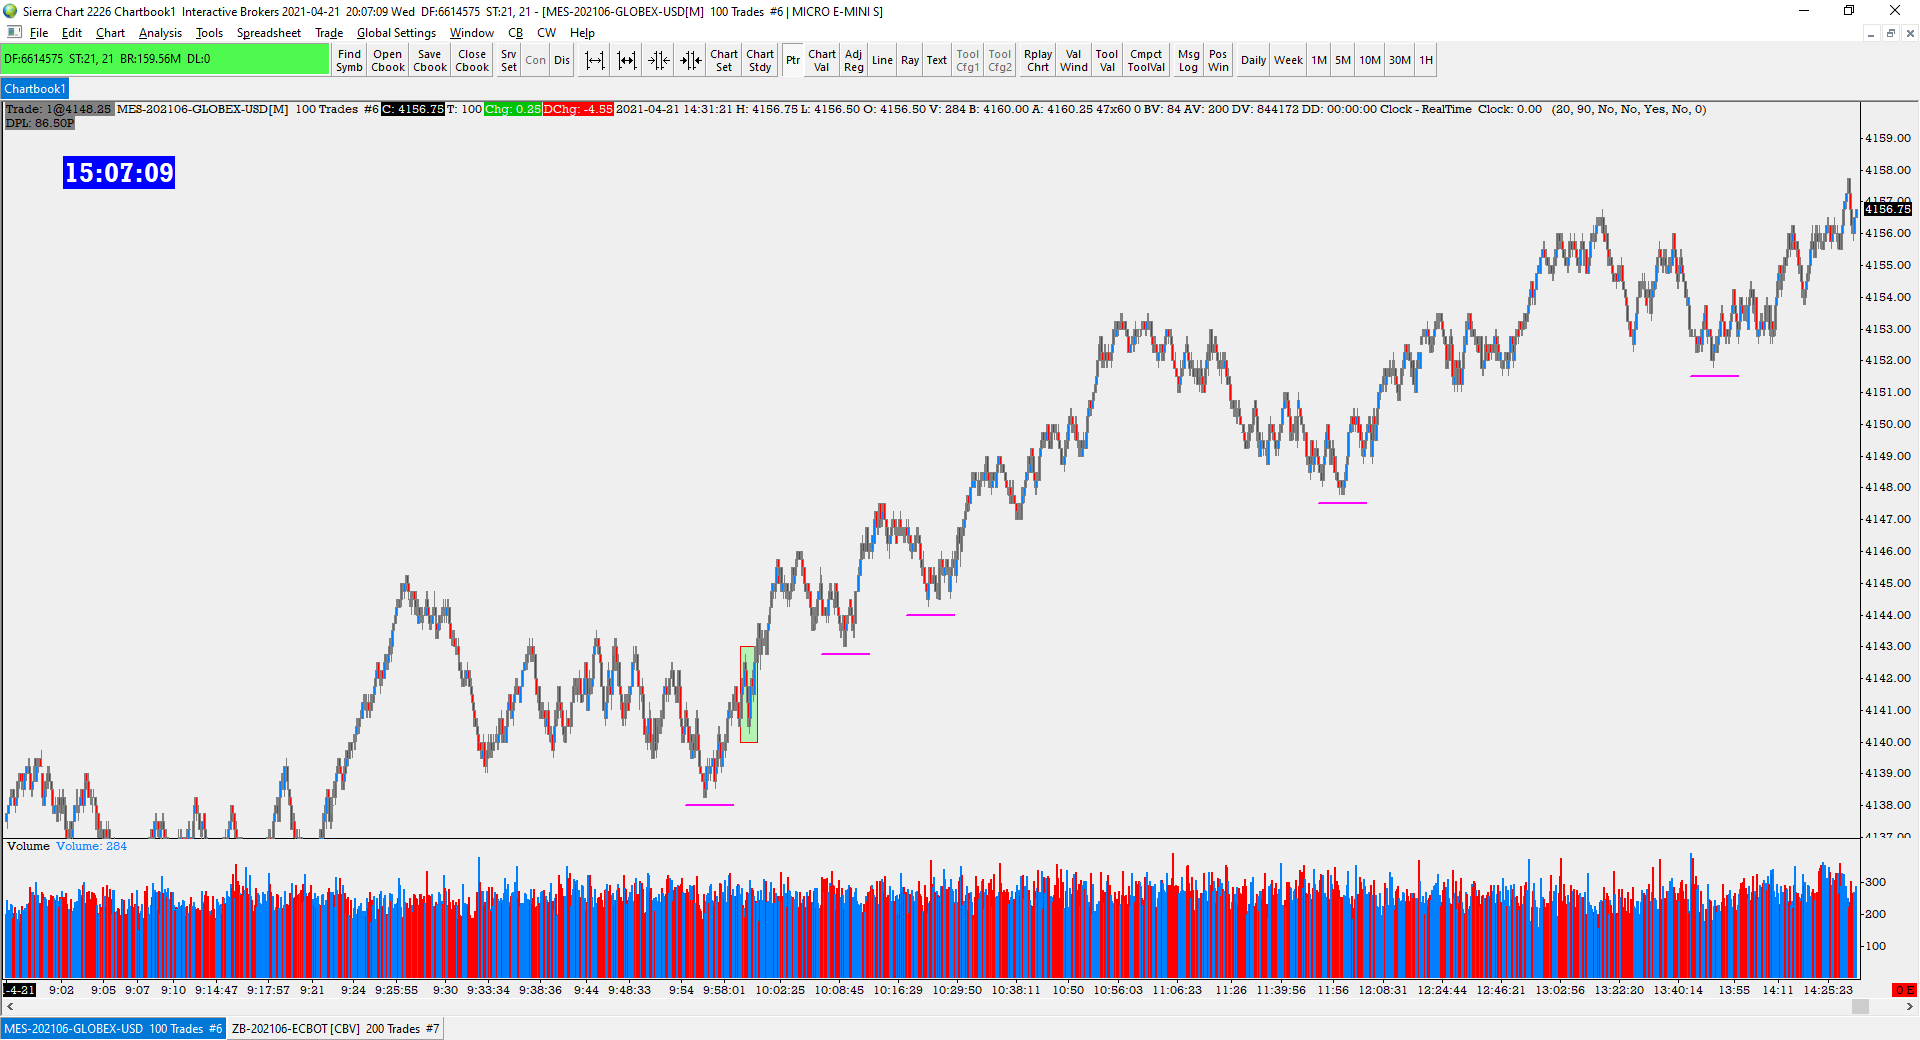Screen dimensions: 1920x1040
Task: Switch chart to Daily timeframe
Action: 1253,60
